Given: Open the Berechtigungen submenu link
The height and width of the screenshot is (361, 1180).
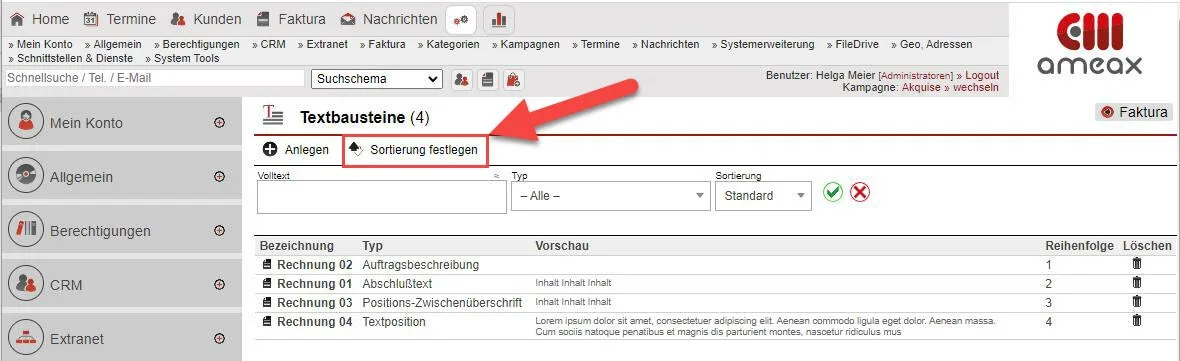Looking at the screenshot, I should 197,44.
